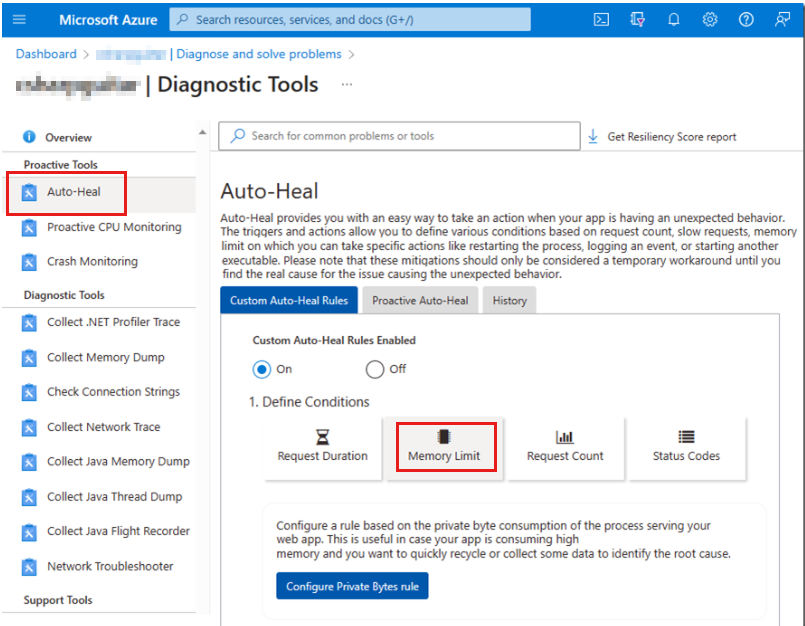Click Configure Private Bytes rule
The height and width of the screenshot is (626, 805).
point(351,587)
